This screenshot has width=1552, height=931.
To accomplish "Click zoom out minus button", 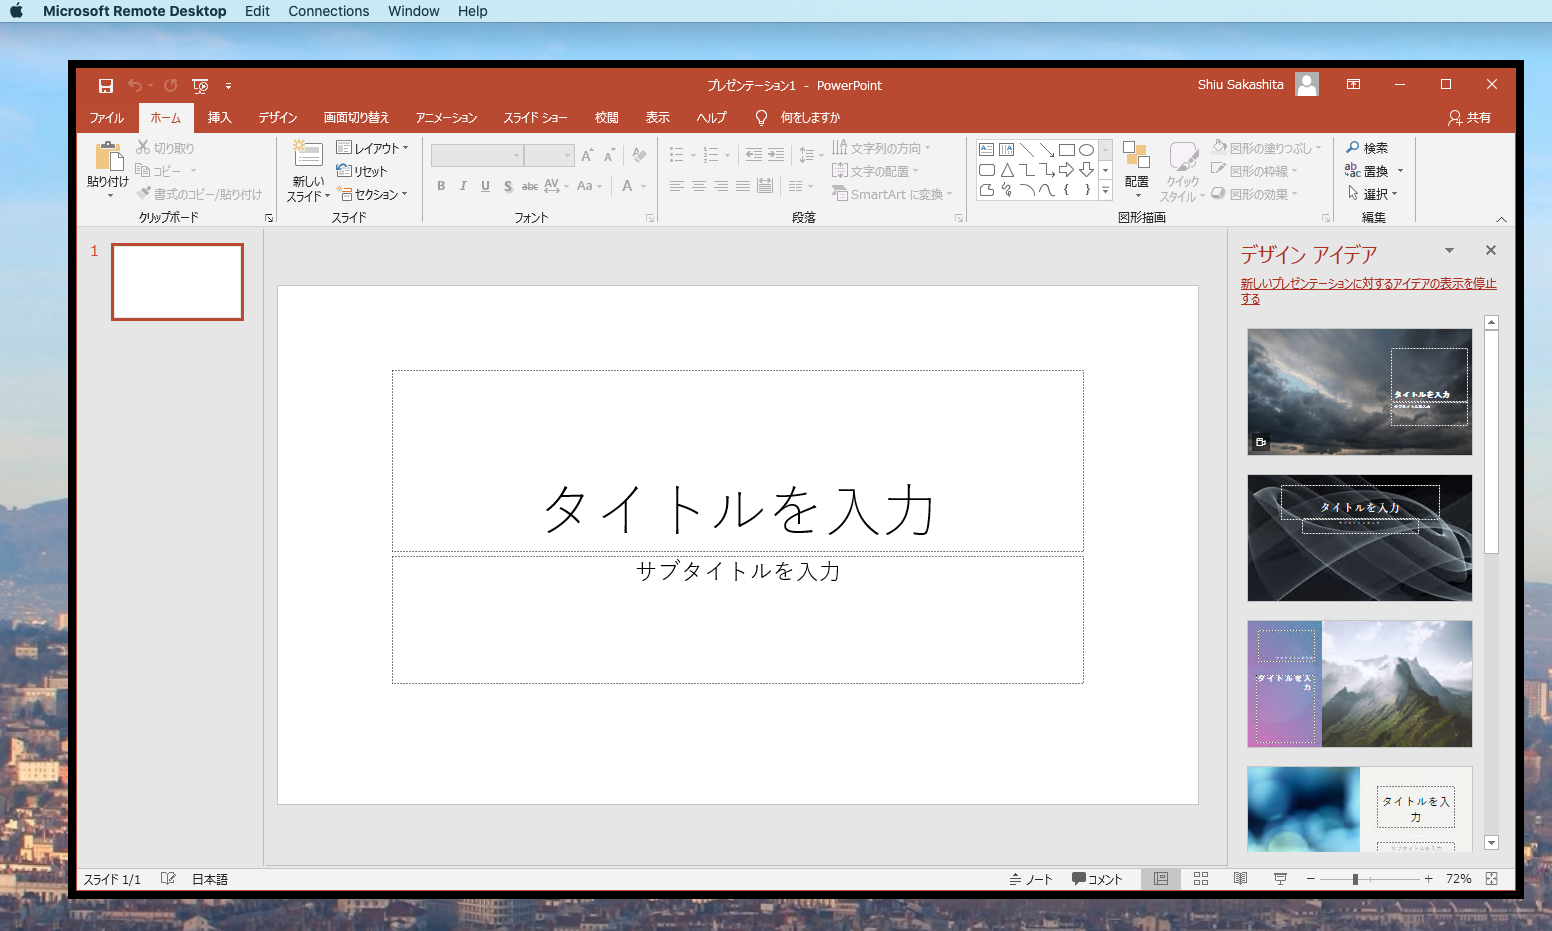I will [1310, 879].
